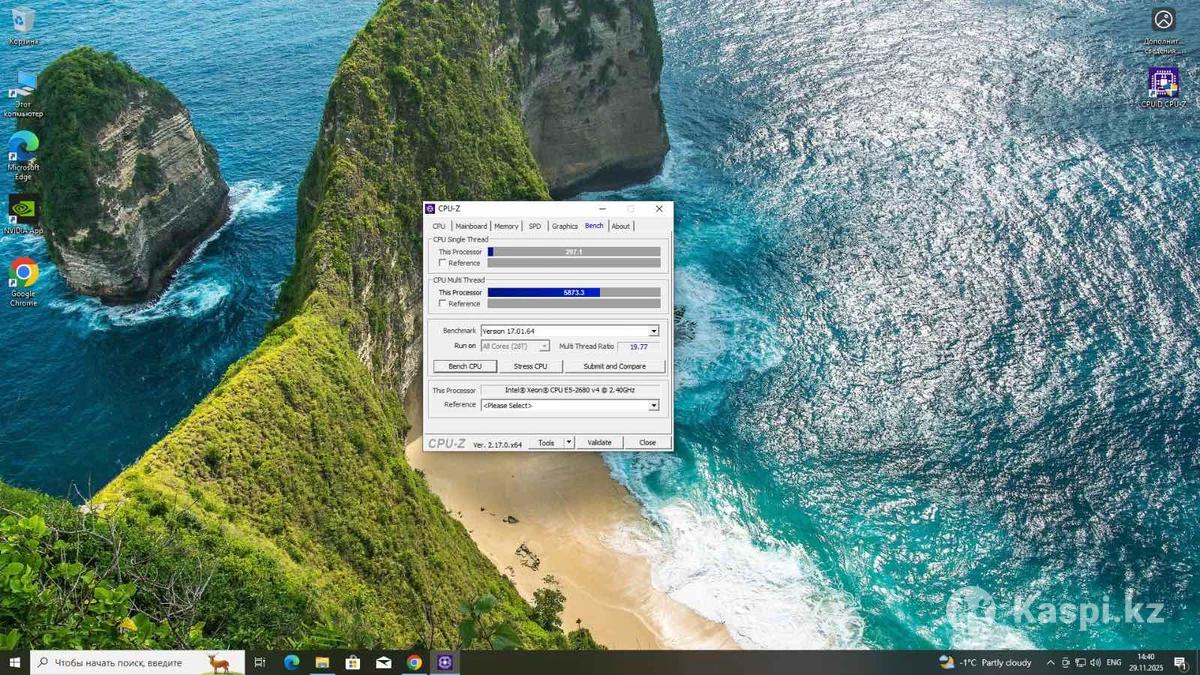Open Microsoft Store from the taskbar
This screenshot has width=1200, height=675.
pos(353,662)
